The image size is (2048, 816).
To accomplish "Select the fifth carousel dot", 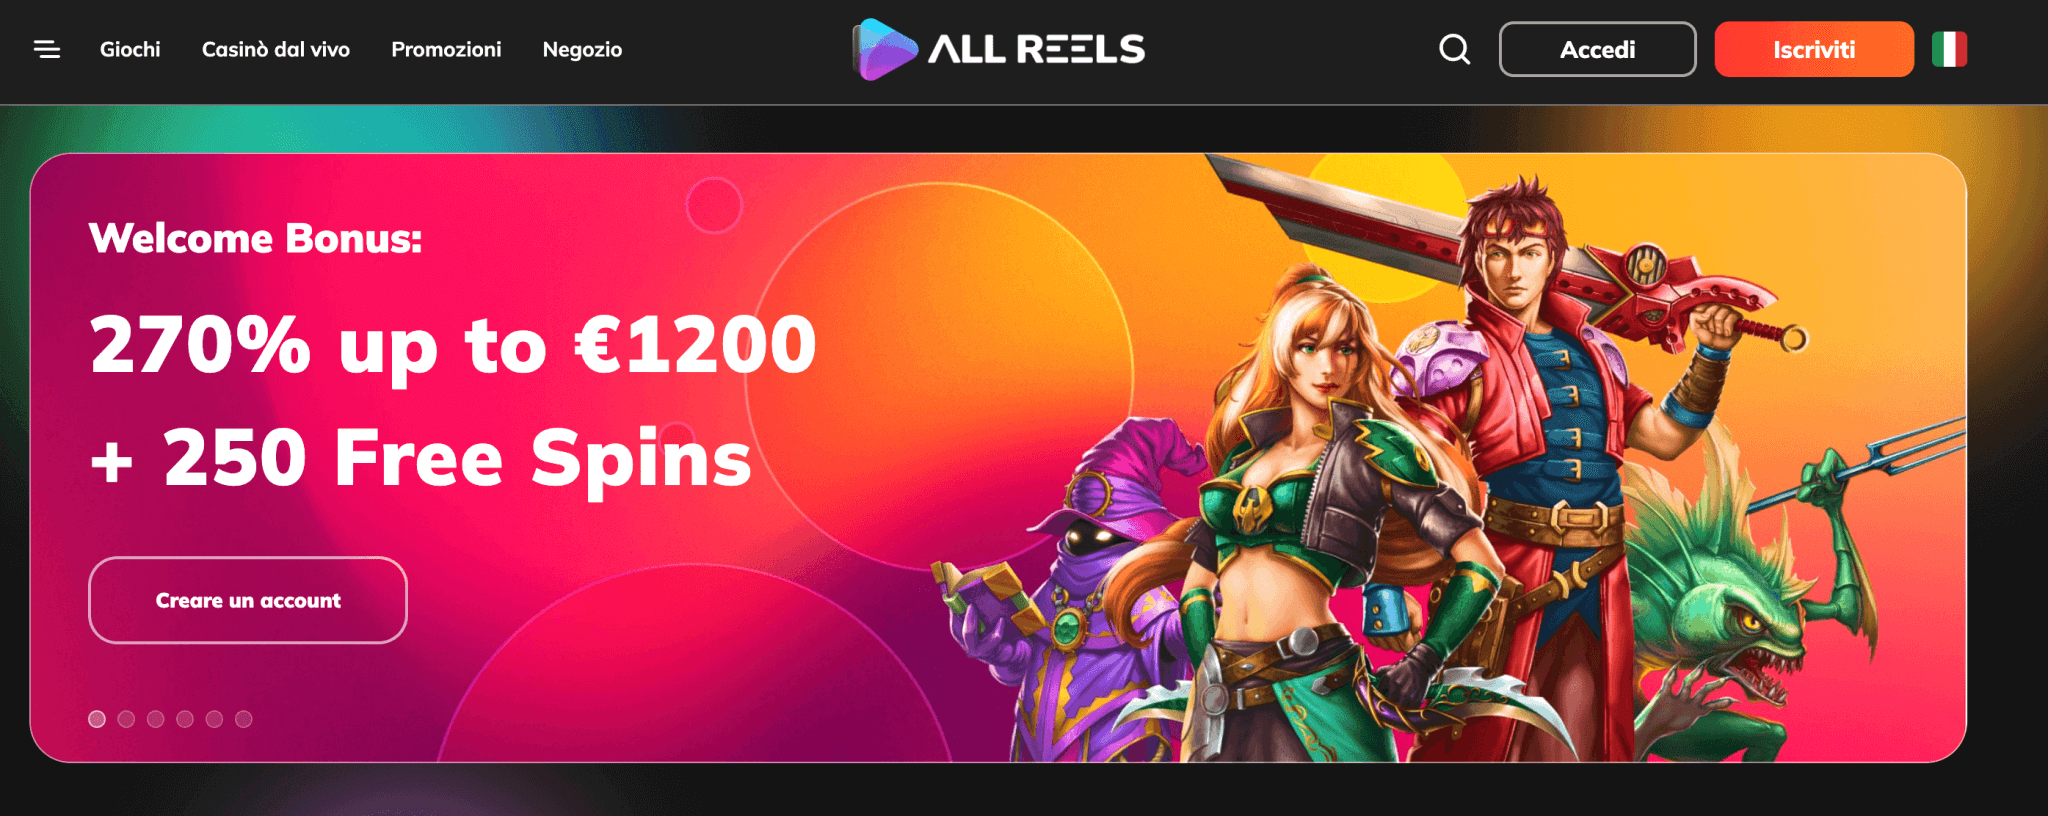I will pyautogui.click(x=214, y=719).
